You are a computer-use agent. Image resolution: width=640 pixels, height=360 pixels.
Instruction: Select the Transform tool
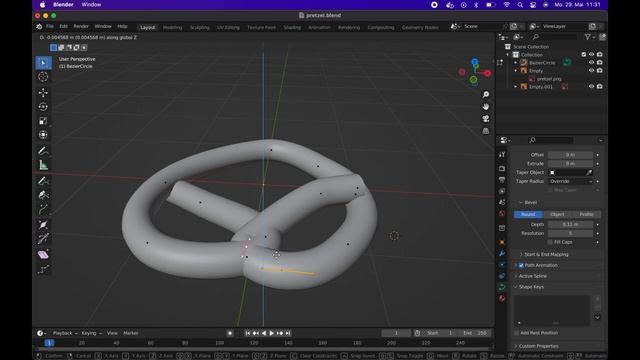click(x=43, y=135)
